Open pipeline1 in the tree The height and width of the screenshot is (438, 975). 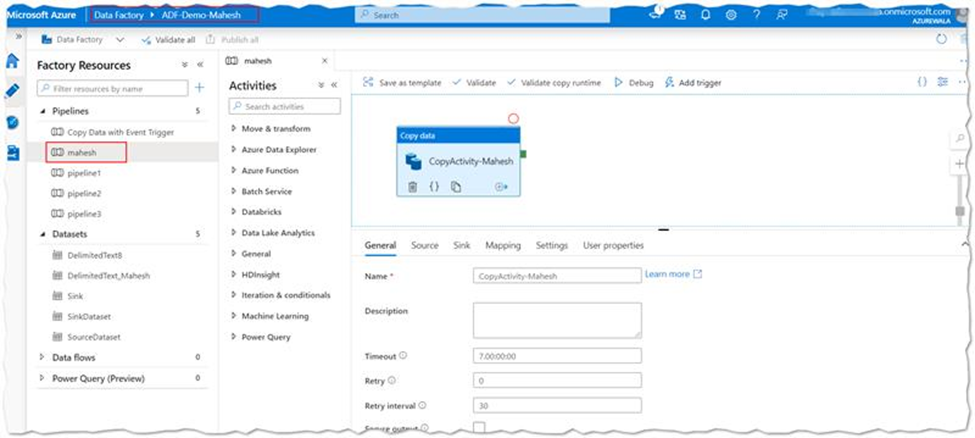(x=85, y=172)
